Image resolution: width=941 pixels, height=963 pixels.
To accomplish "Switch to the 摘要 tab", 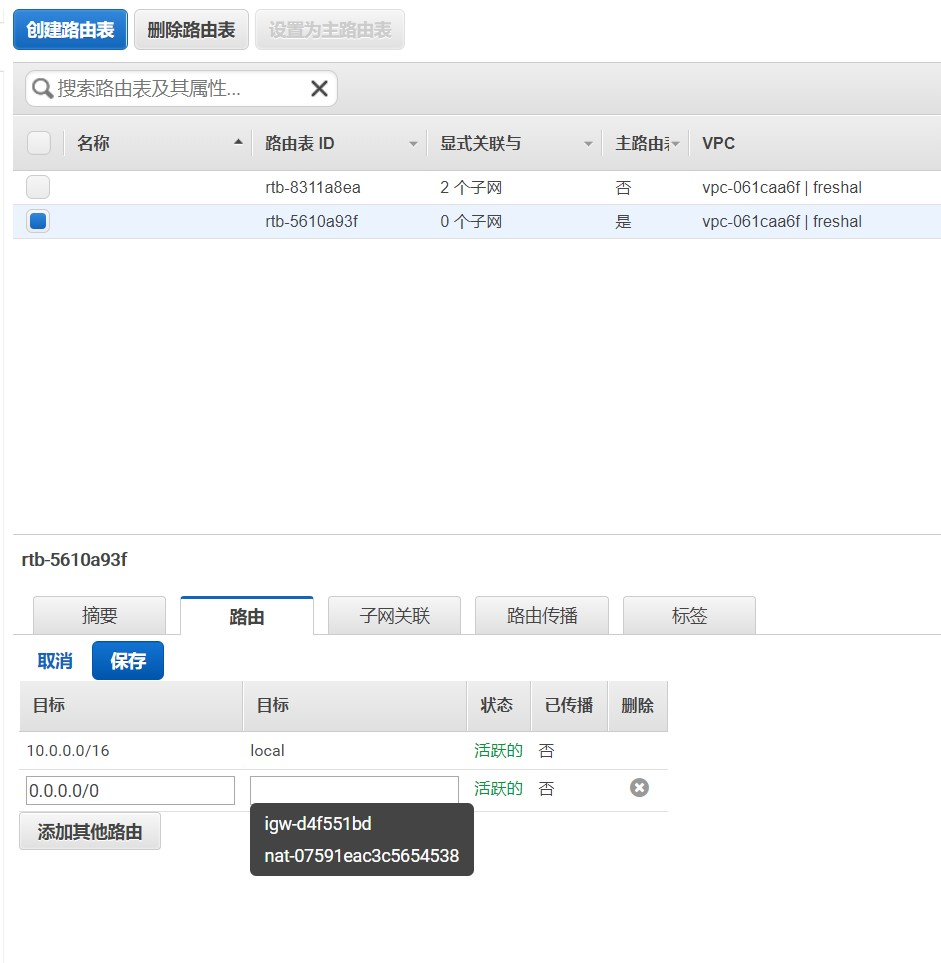I will pyautogui.click(x=99, y=616).
